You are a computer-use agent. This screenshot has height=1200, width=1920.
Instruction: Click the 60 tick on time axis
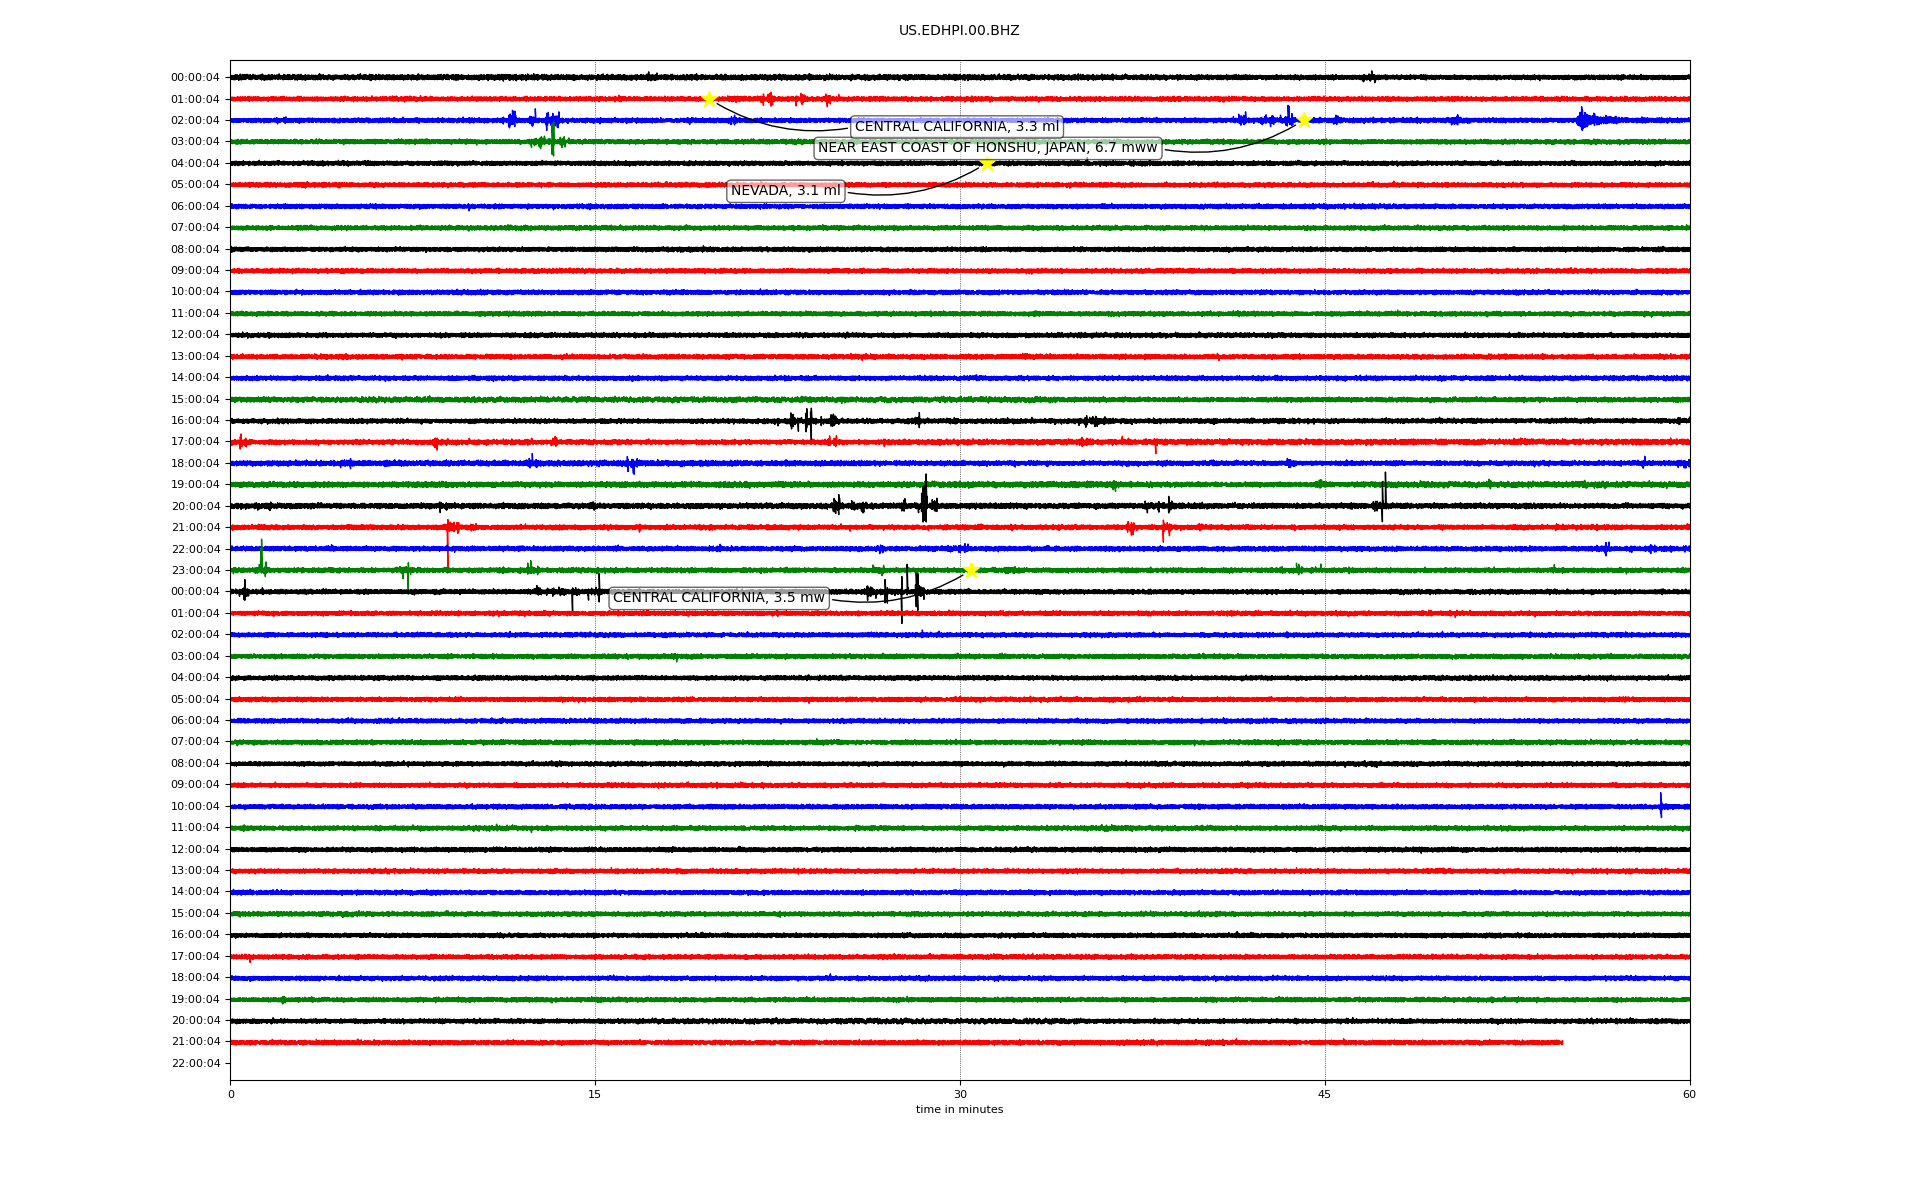coord(1689,1094)
